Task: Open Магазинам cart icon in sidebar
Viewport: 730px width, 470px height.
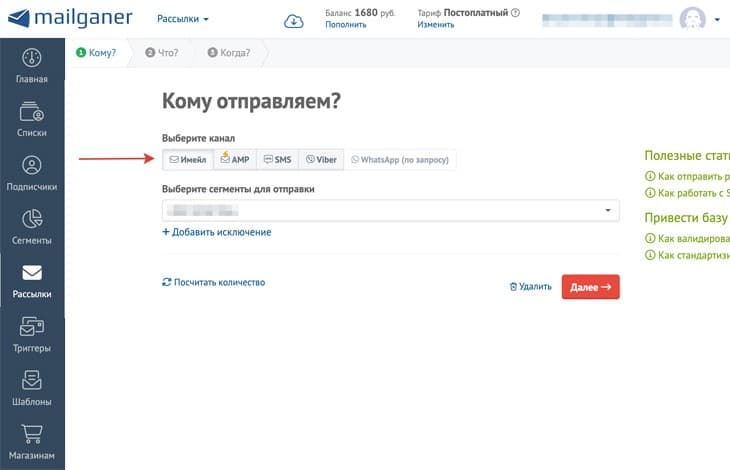Action: click(32, 442)
